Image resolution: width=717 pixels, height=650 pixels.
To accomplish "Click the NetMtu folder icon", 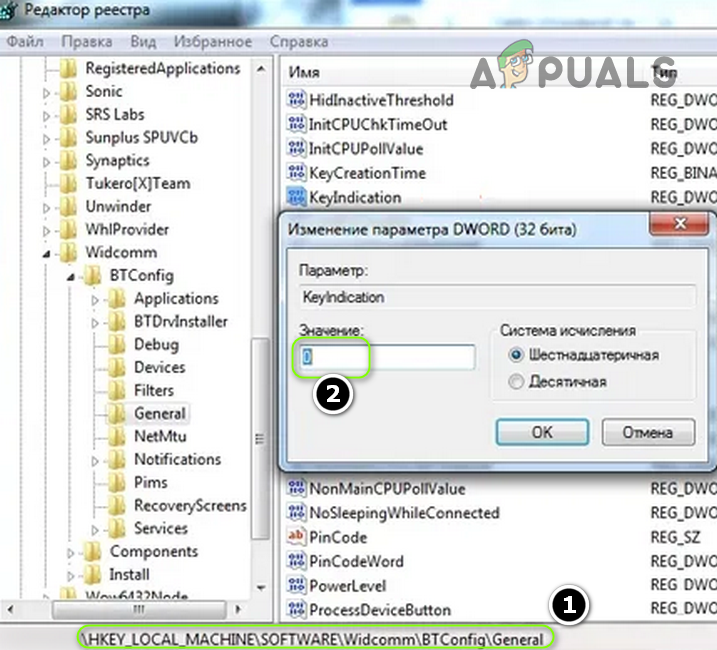I will (117, 436).
